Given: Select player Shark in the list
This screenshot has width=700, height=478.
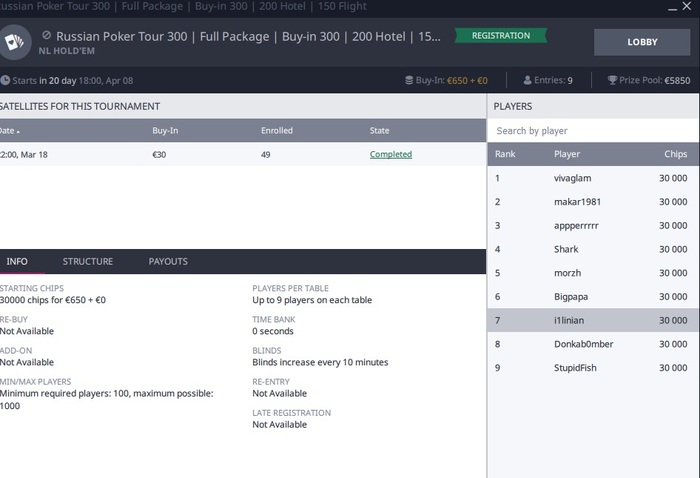Looking at the screenshot, I should [593, 249].
